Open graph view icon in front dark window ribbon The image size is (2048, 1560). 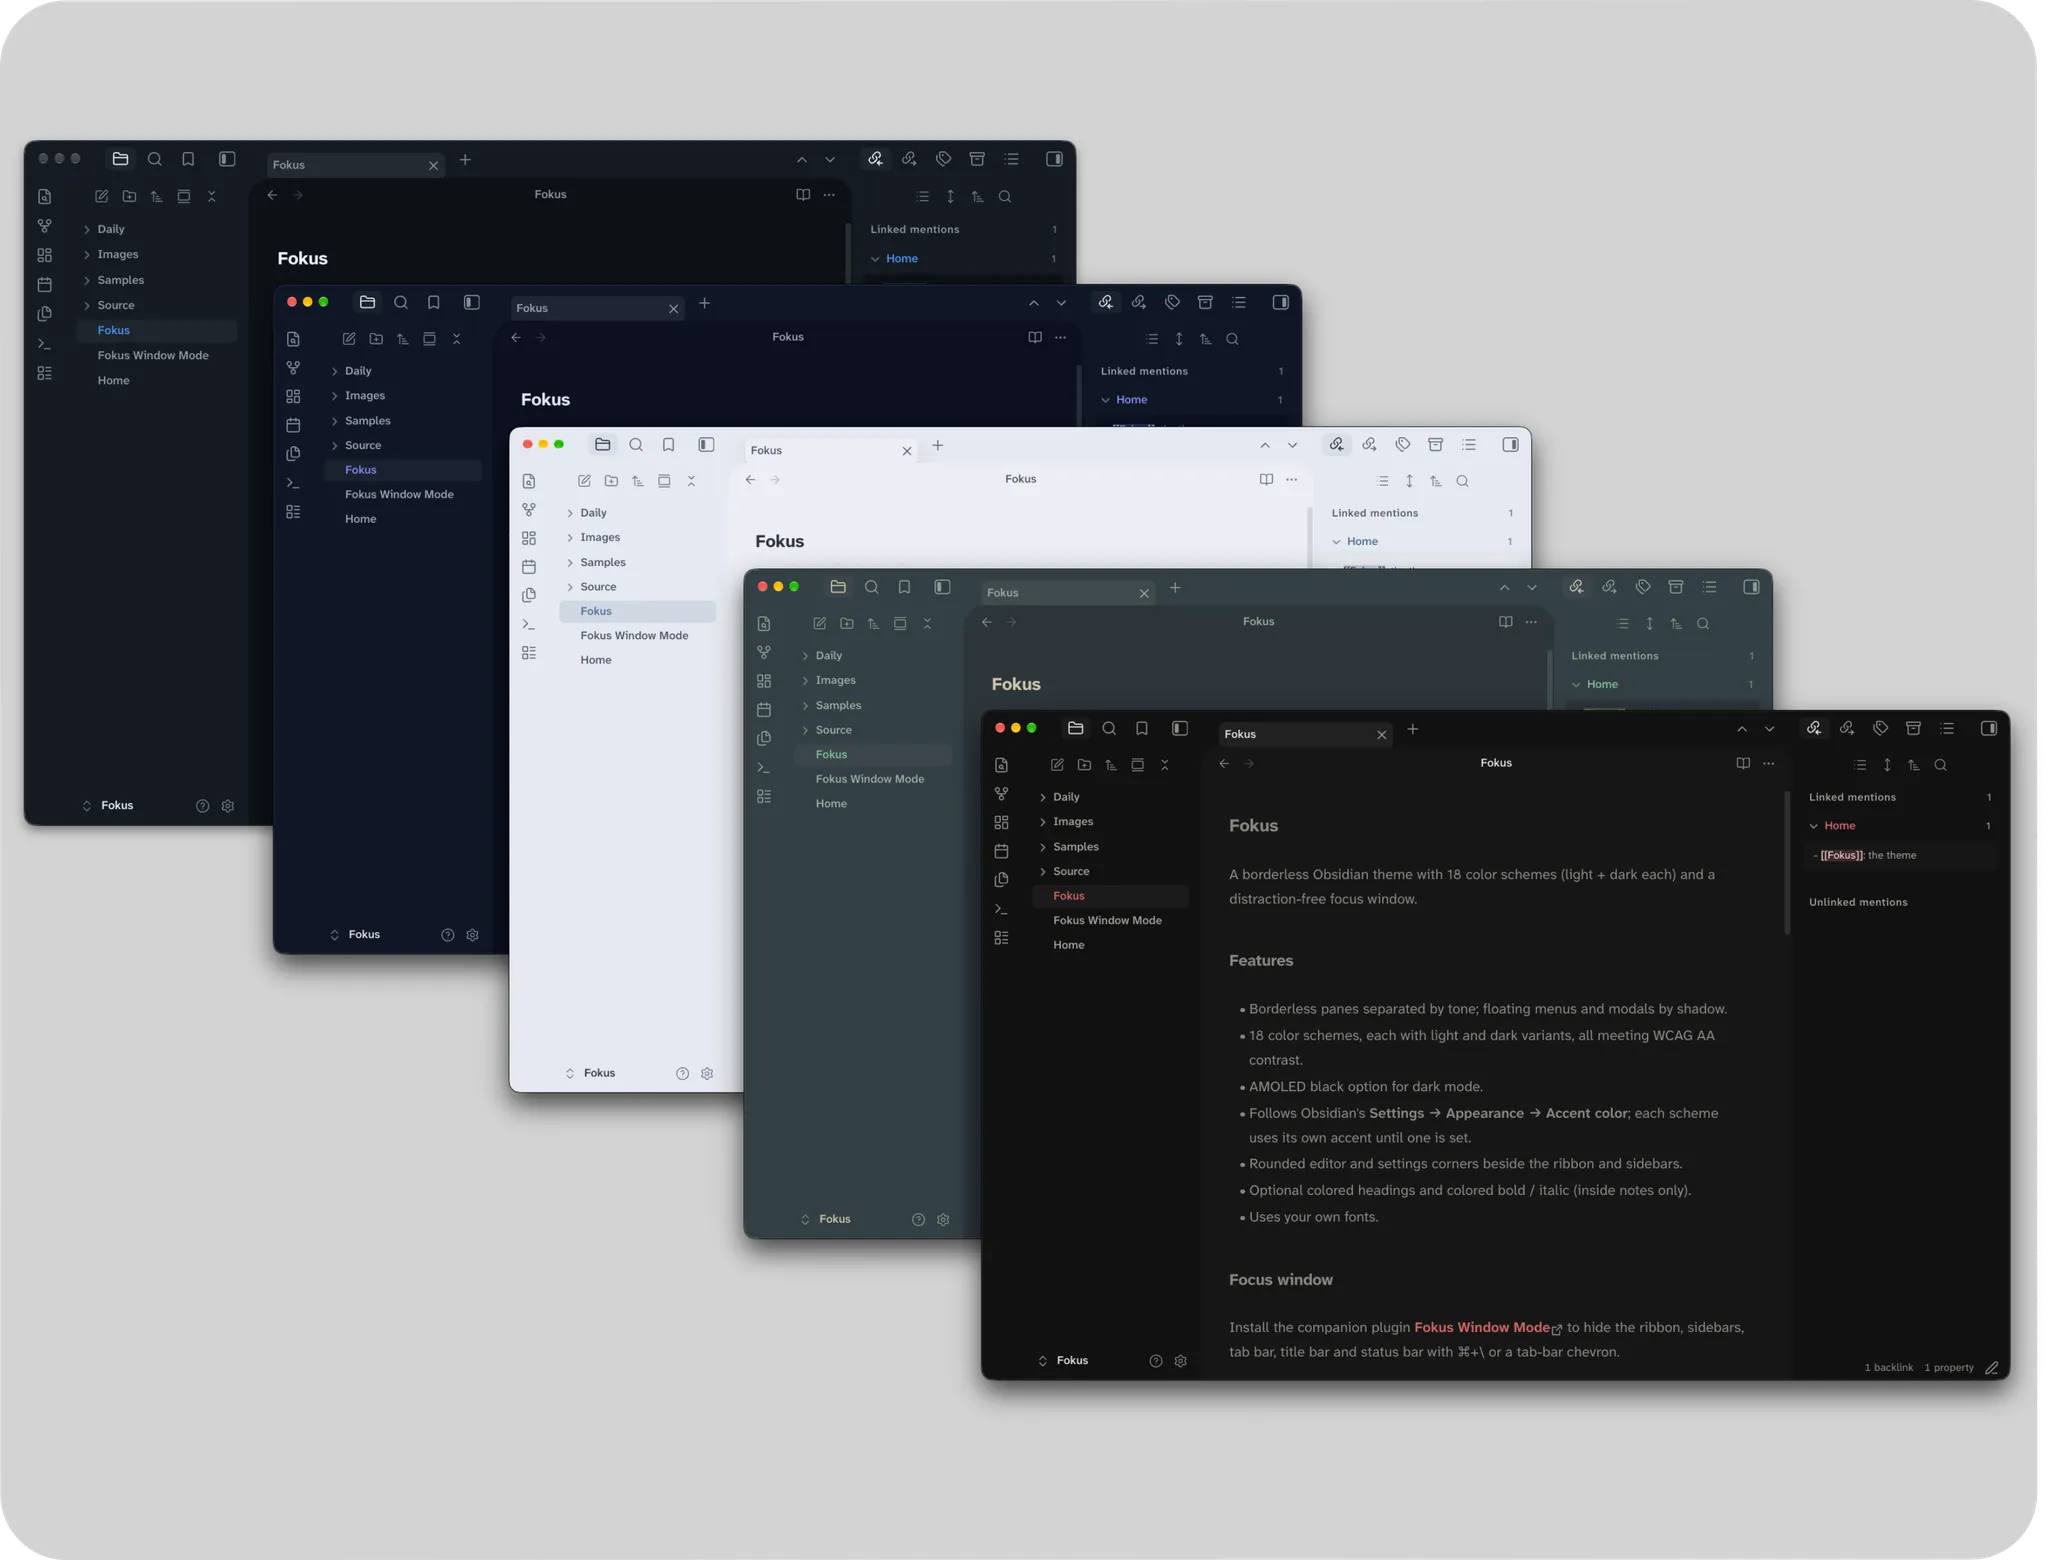(x=1001, y=794)
